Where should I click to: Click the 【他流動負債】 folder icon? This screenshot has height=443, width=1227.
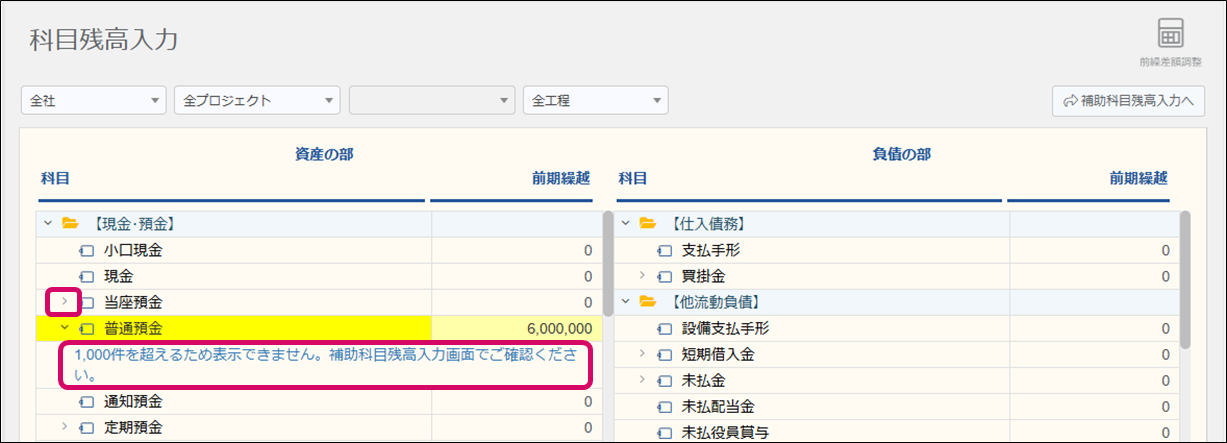tap(648, 301)
